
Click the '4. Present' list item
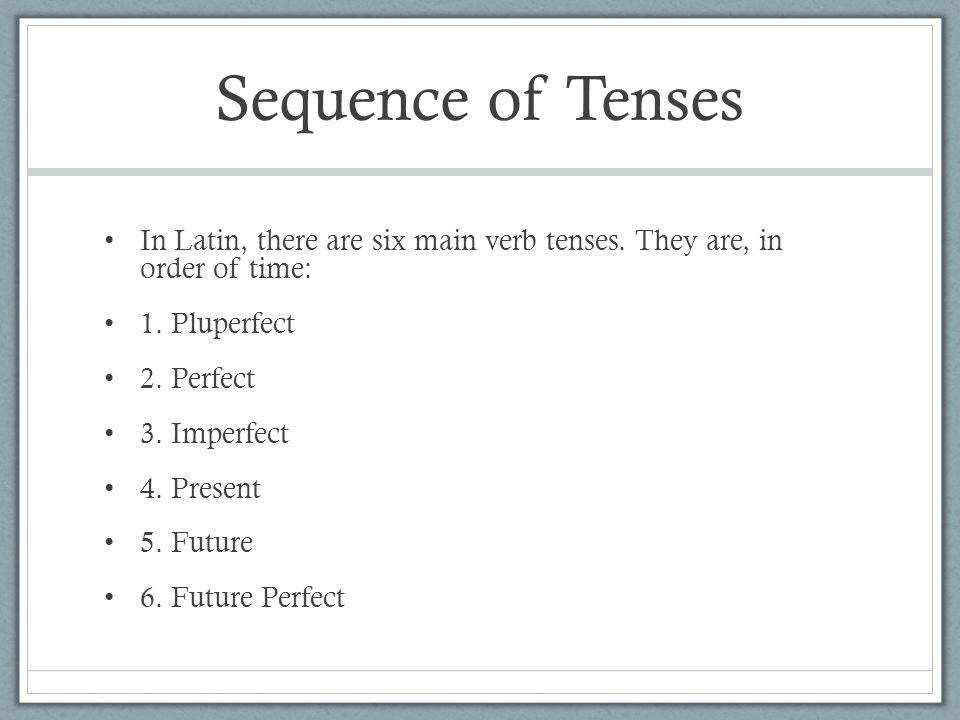[200, 488]
